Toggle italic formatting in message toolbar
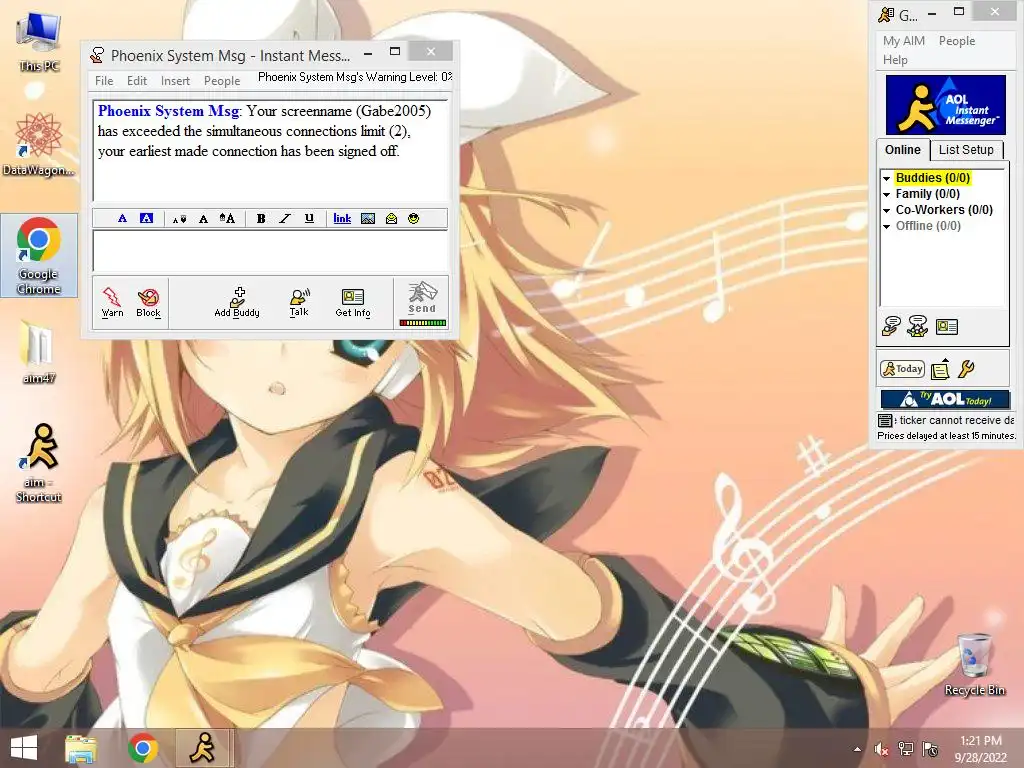The image size is (1024, 768). click(x=285, y=219)
